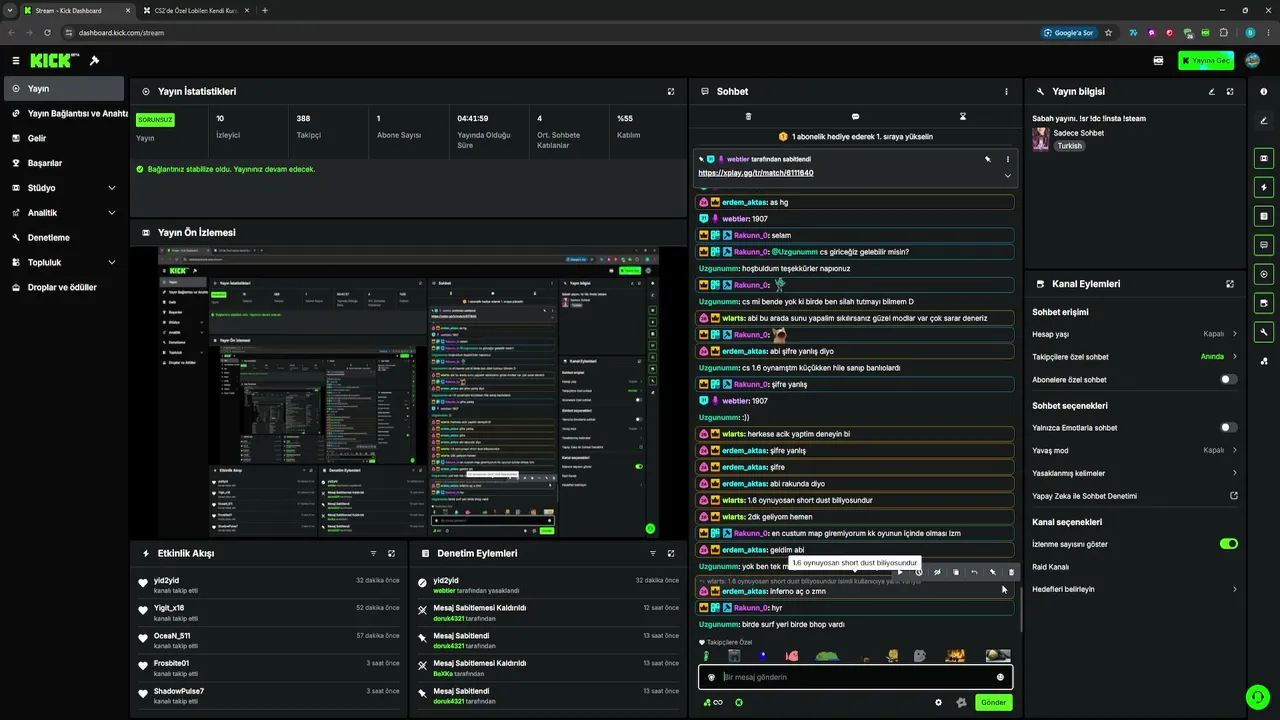Expand the Kanal Eylemleri panel to fullscreen

click(x=1230, y=284)
